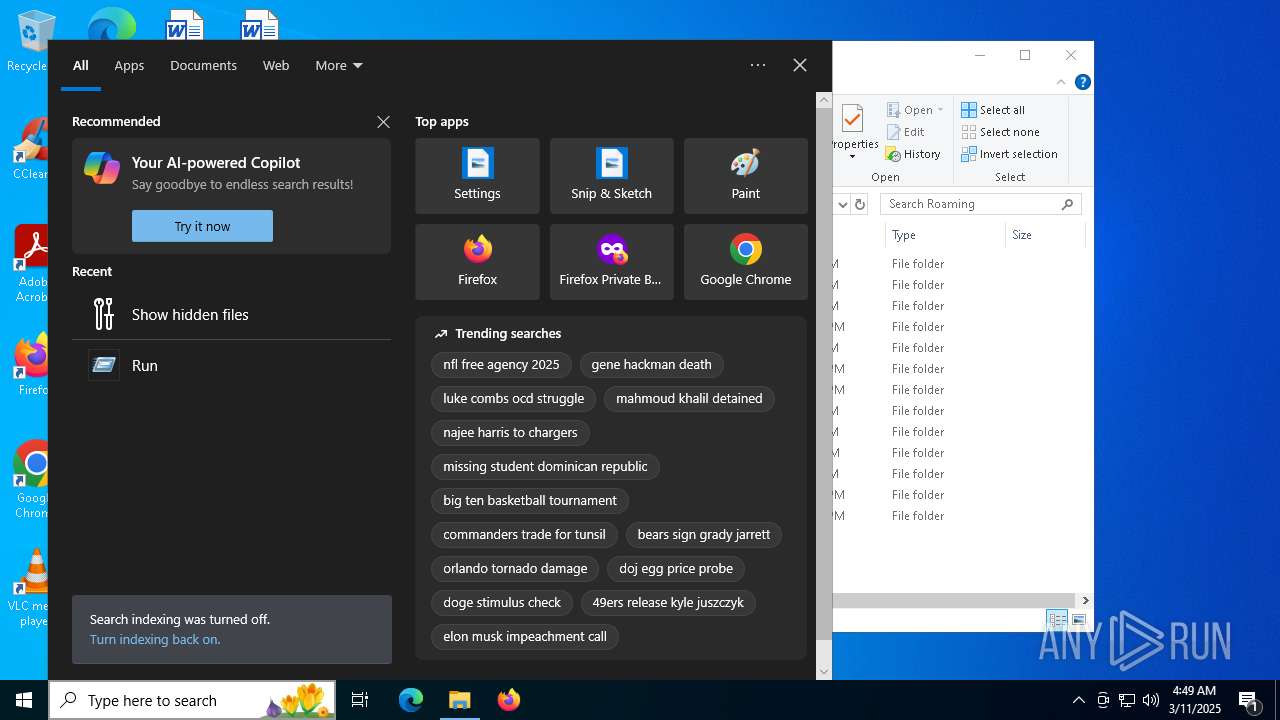Switch to Documents search tab
Screen dimensions: 1280x720
point(203,65)
